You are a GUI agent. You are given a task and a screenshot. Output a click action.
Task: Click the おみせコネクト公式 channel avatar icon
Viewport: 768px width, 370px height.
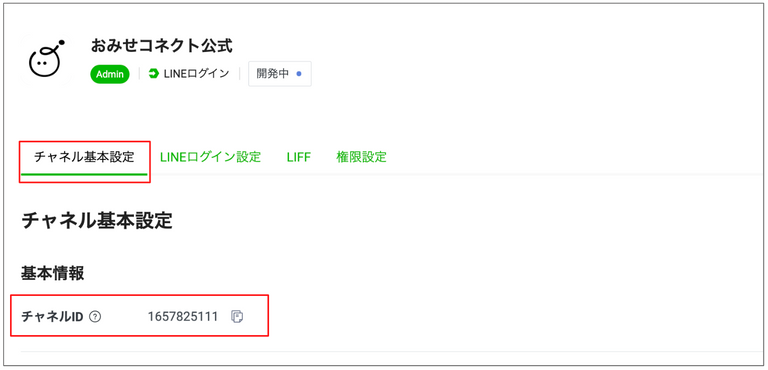(46, 60)
